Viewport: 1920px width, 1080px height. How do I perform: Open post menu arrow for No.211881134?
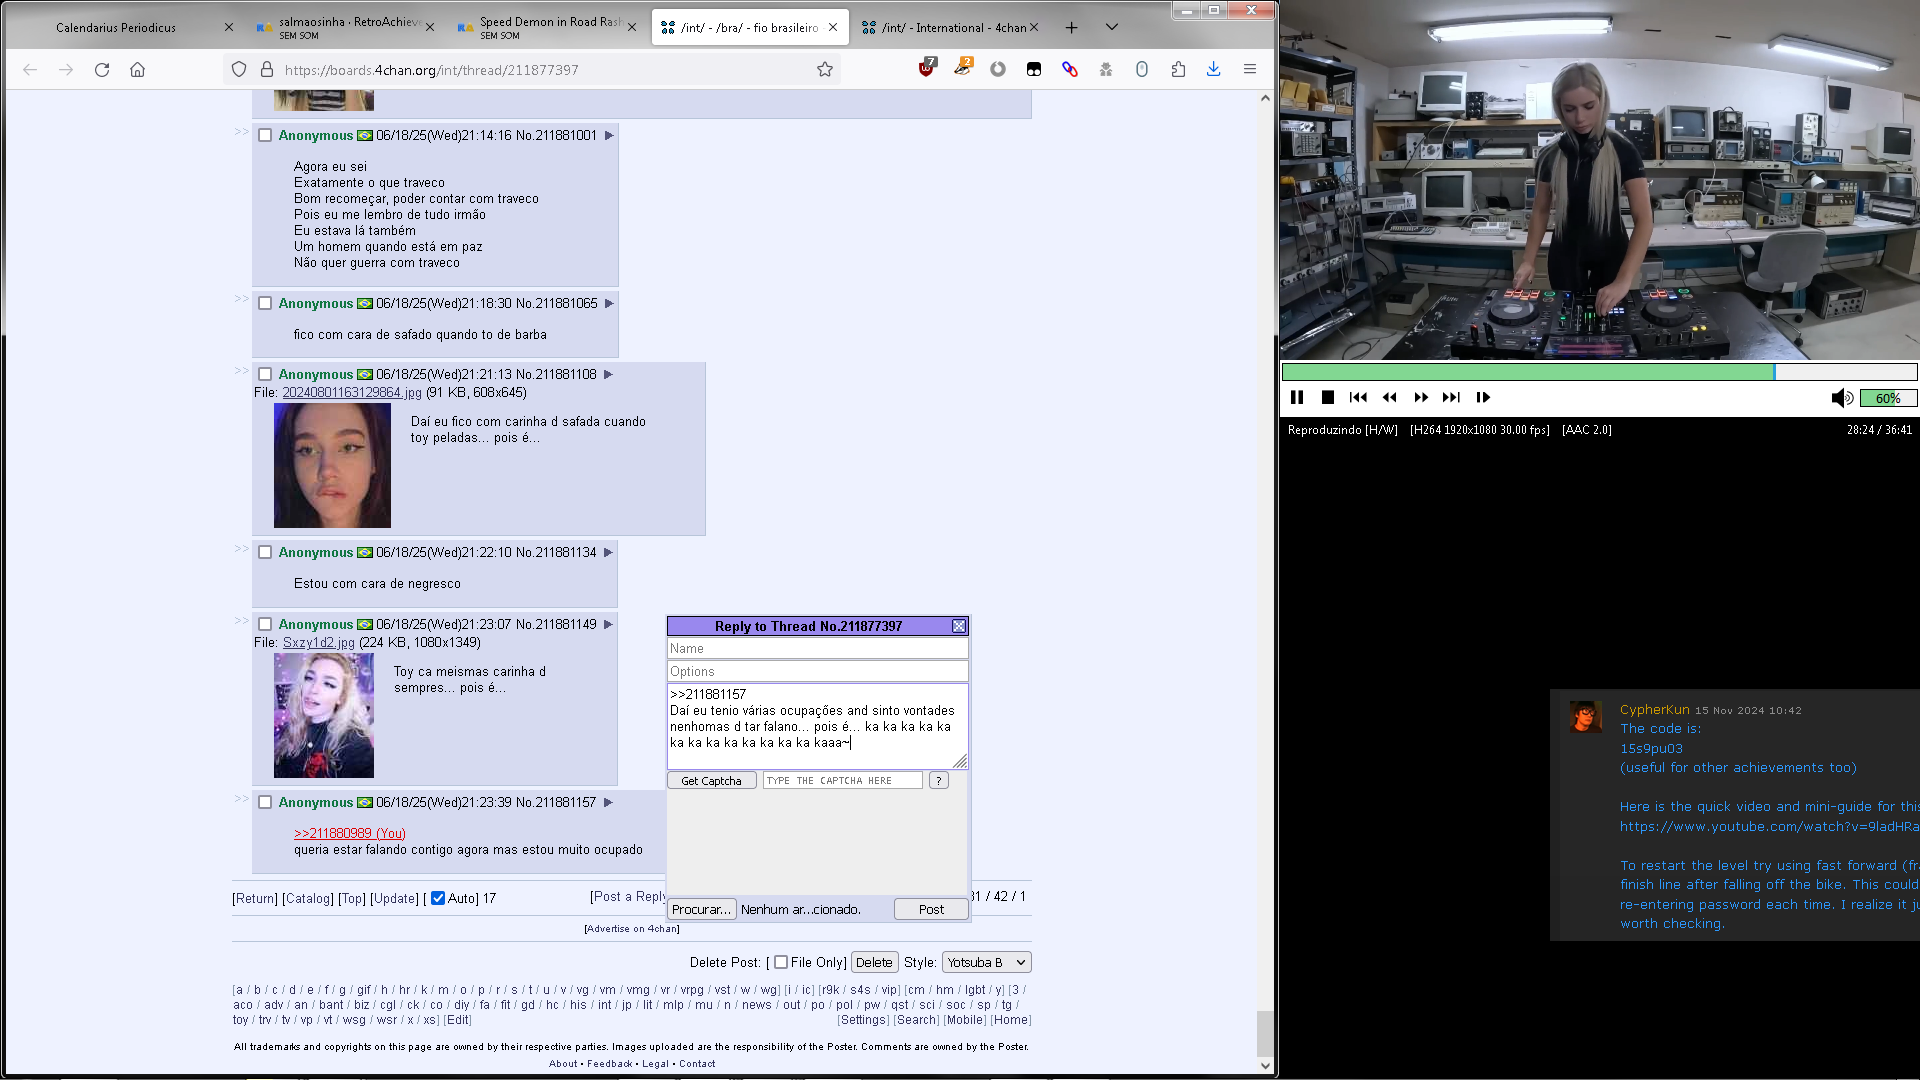point(607,553)
